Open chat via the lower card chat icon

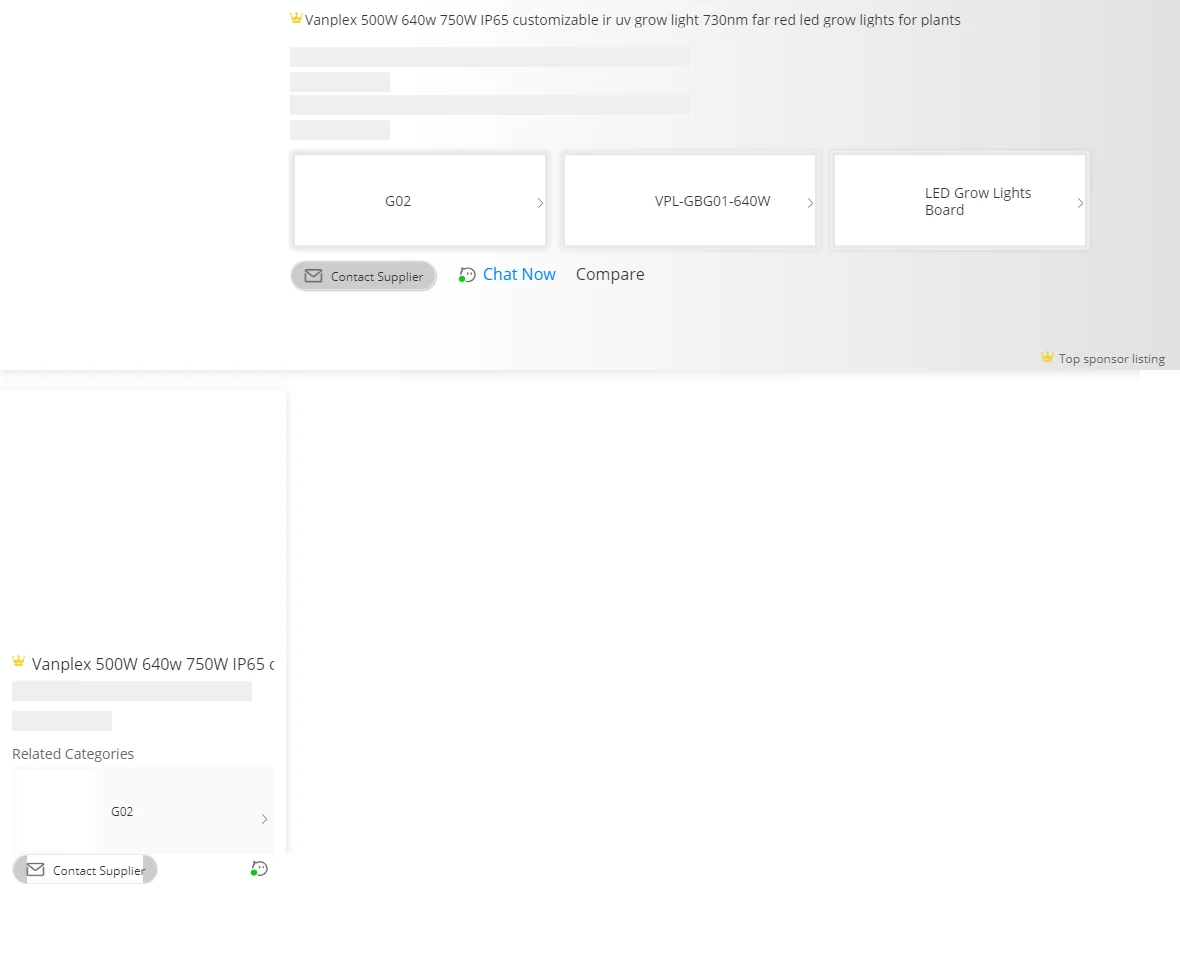[259, 869]
